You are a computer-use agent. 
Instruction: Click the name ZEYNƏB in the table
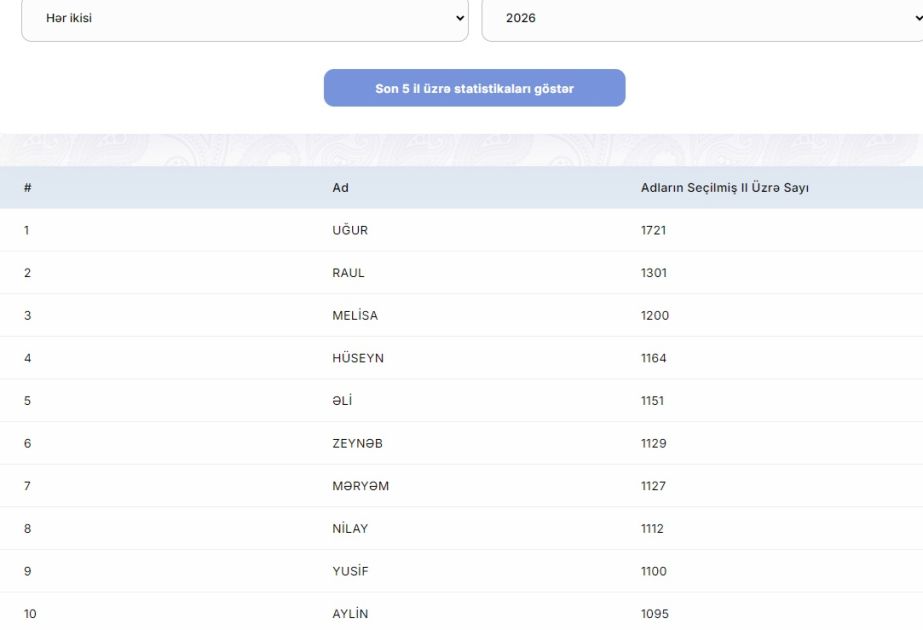(357, 443)
